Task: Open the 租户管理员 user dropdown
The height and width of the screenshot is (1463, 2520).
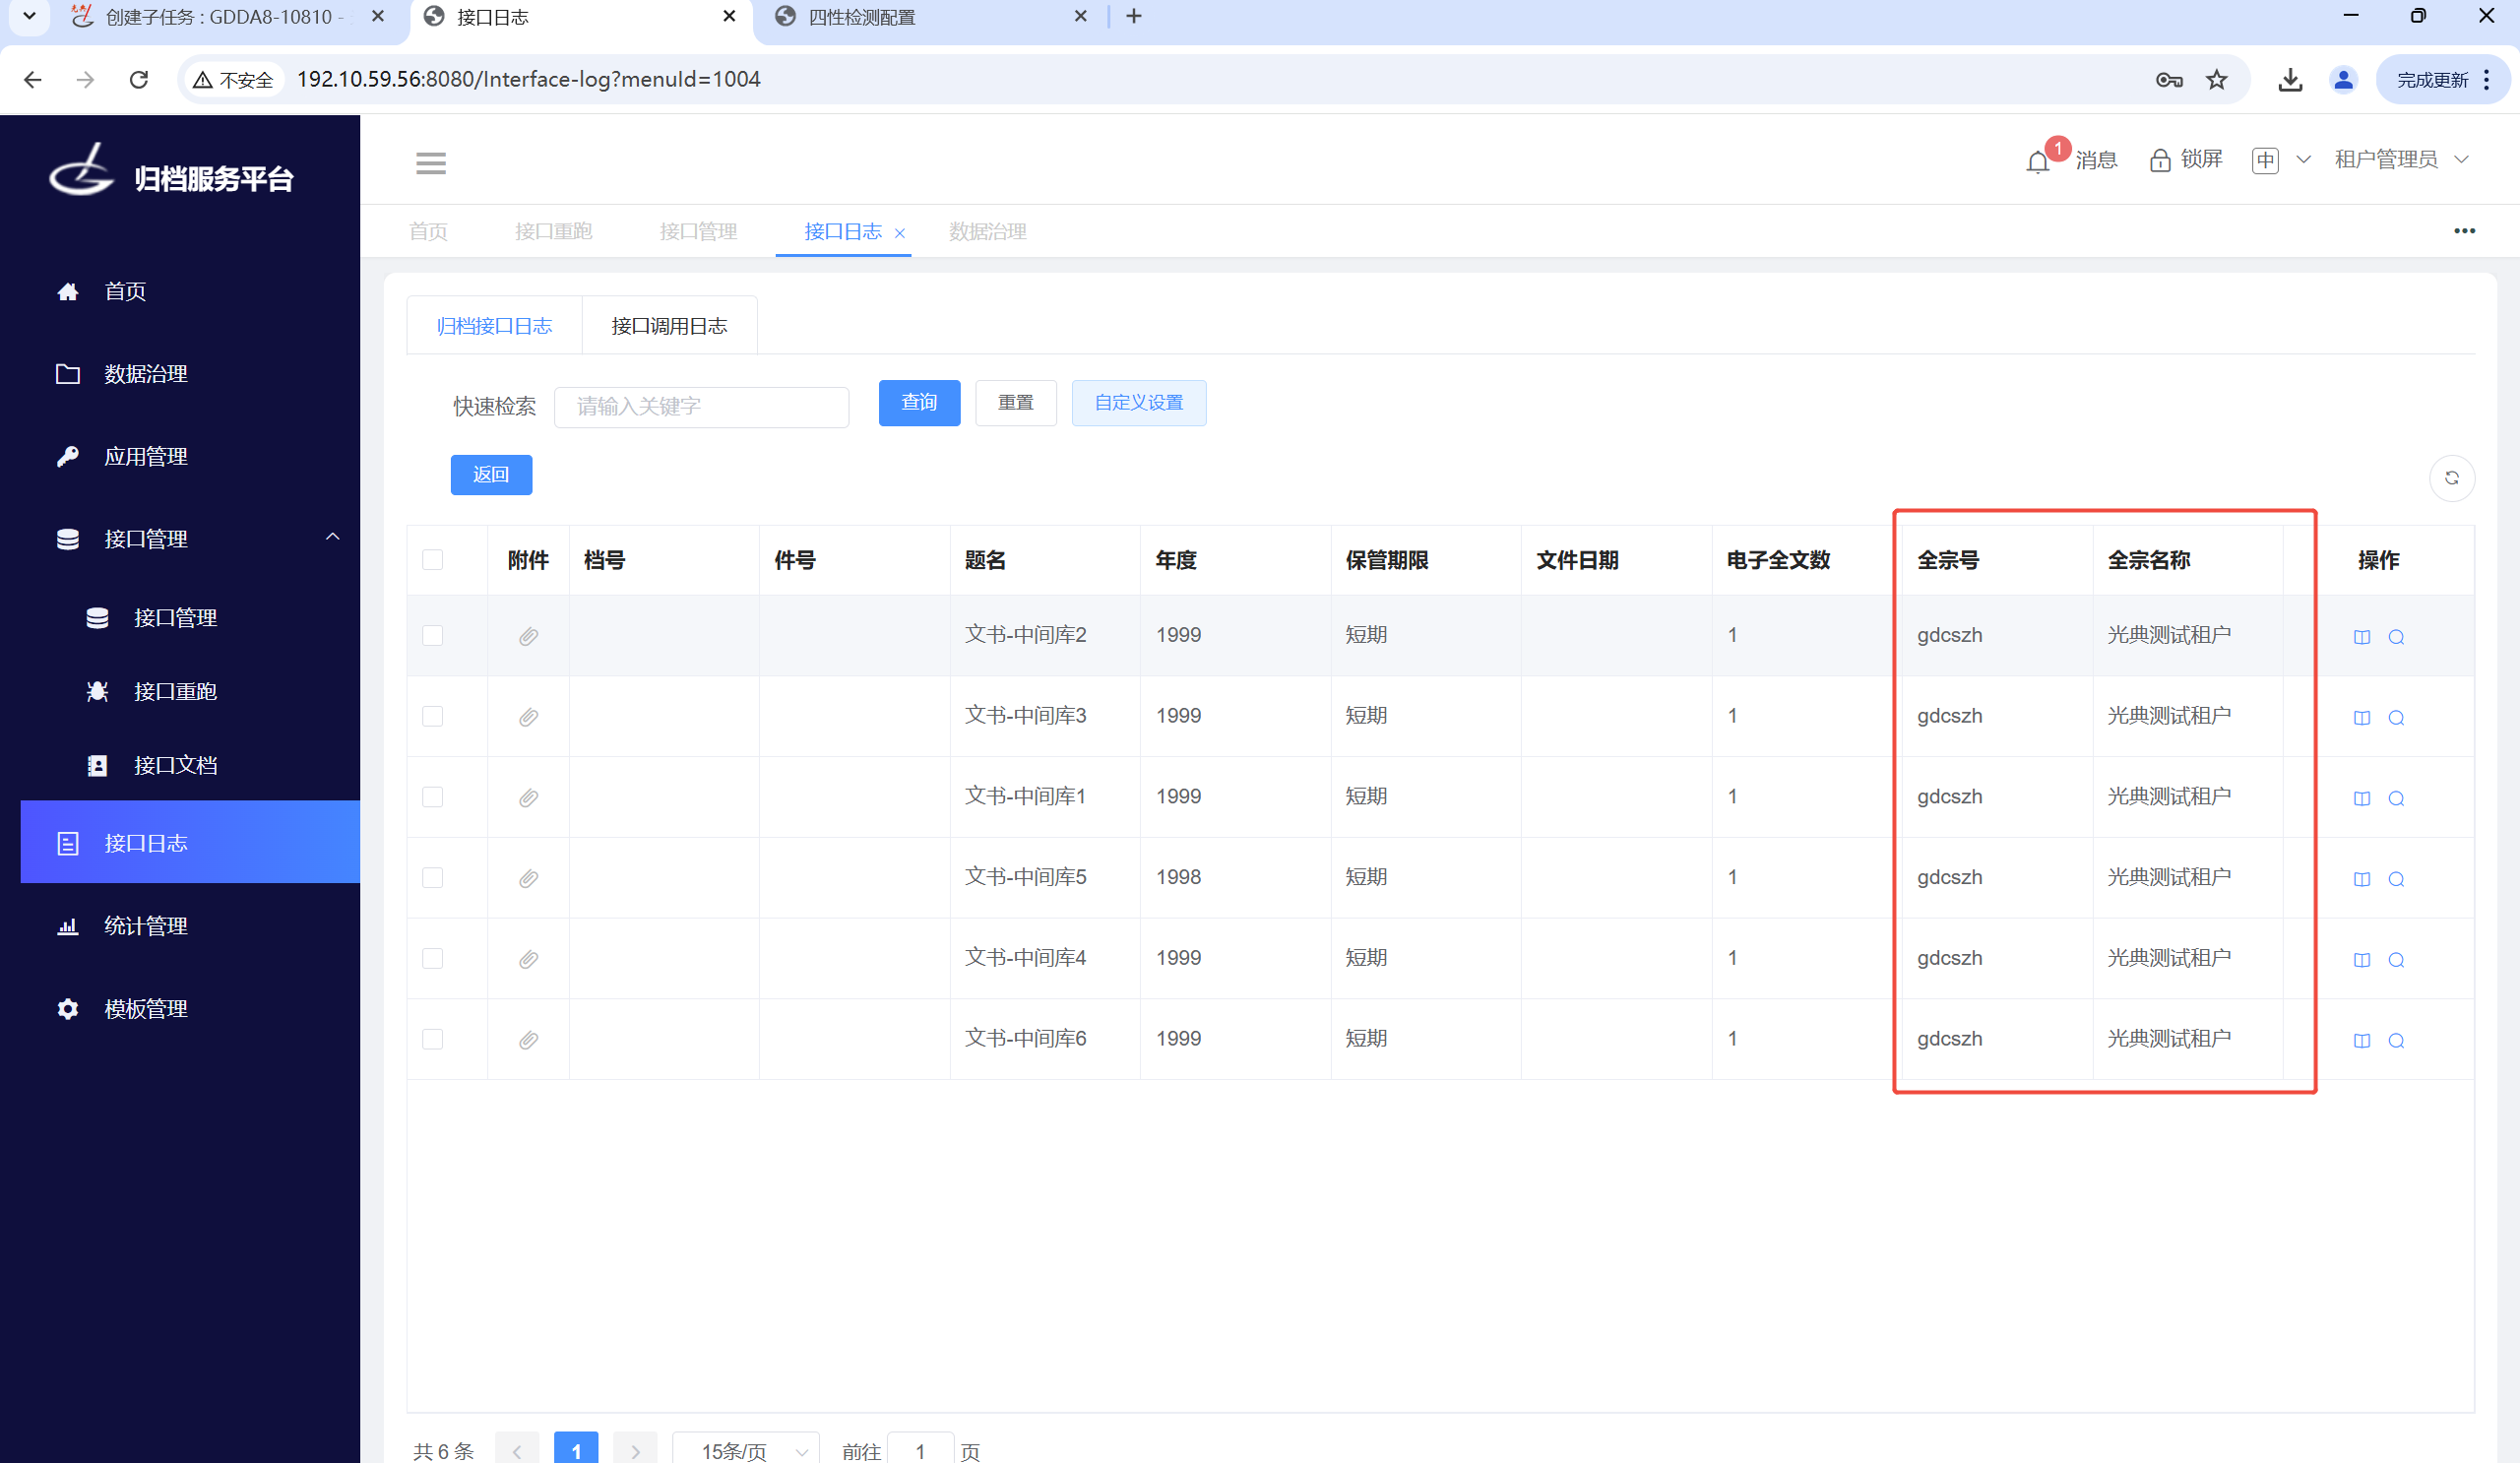Action: (2402, 159)
